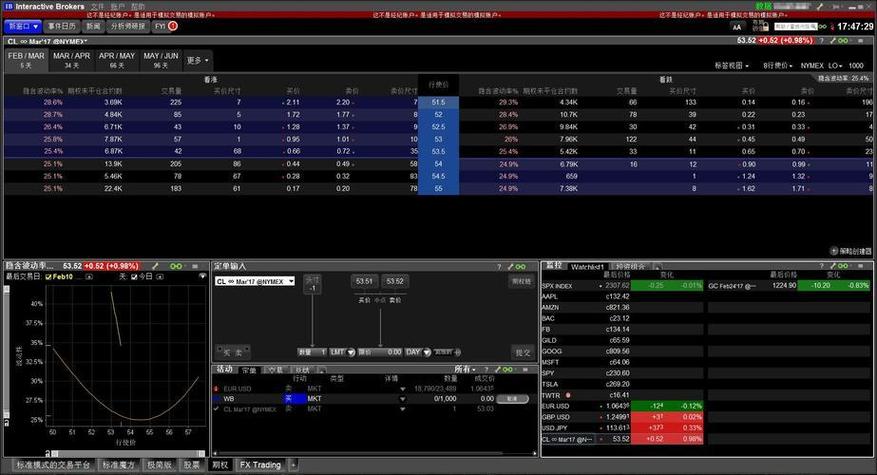This screenshot has height=475, width=877.
Task: Select the MAR / APR expiry tab
Action: [x=72, y=60]
